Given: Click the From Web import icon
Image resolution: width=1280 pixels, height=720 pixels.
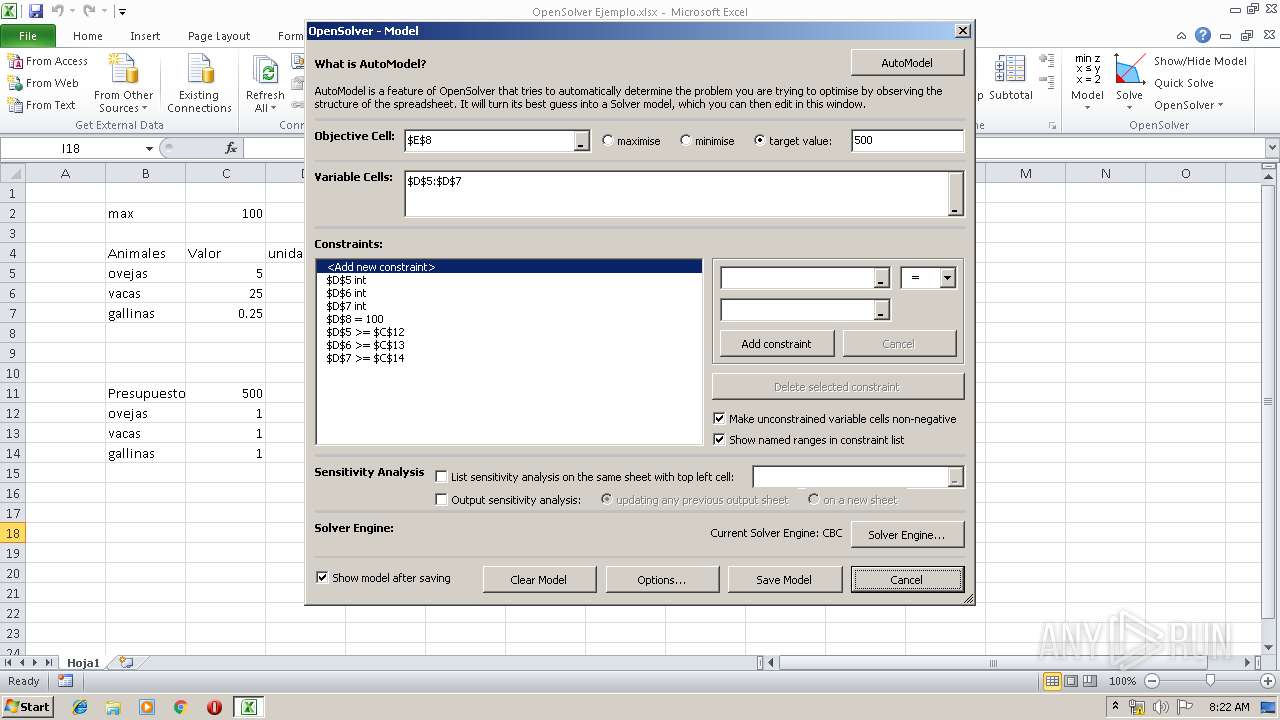Looking at the screenshot, I should pos(15,83).
